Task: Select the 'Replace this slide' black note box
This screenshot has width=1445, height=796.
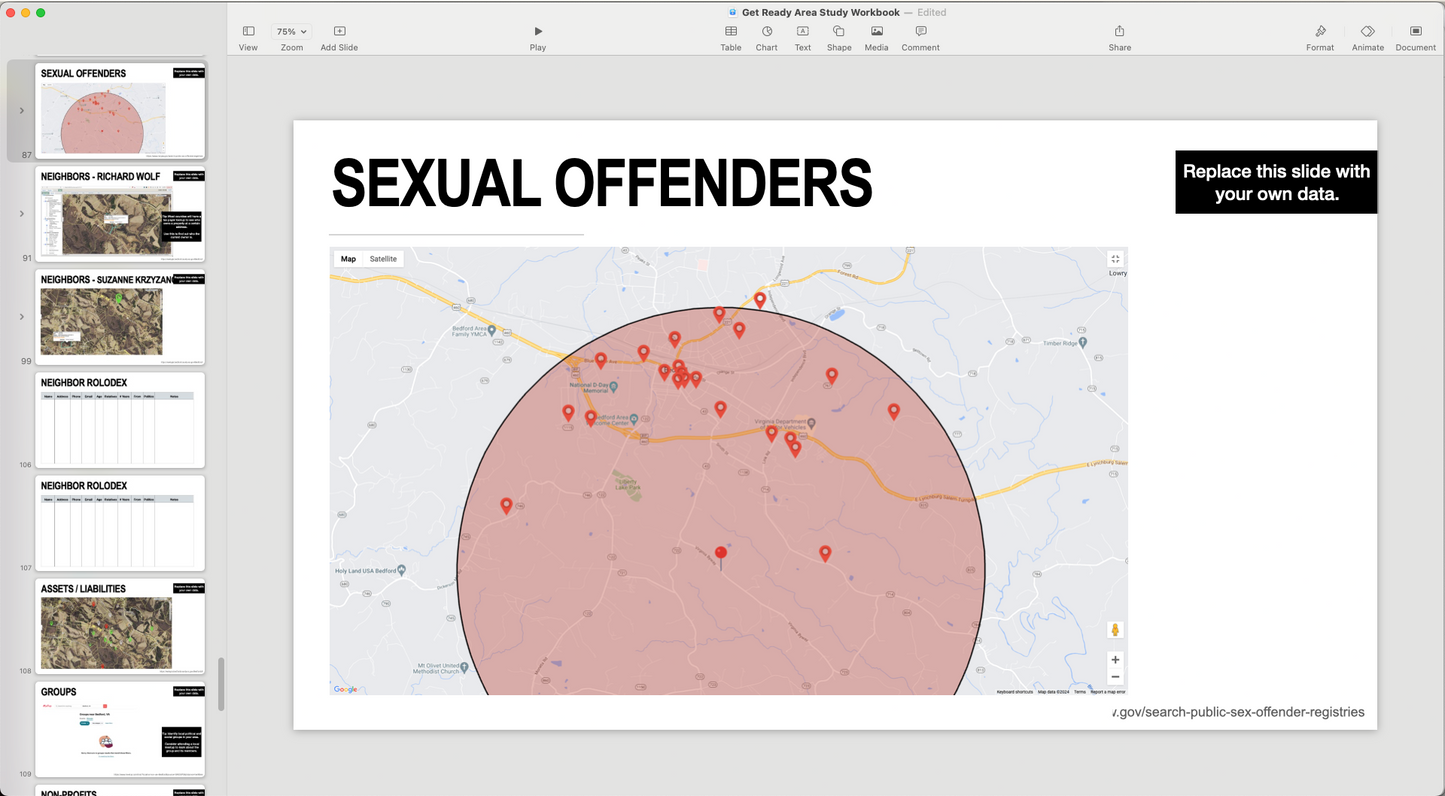Action: click(x=1276, y=182)
